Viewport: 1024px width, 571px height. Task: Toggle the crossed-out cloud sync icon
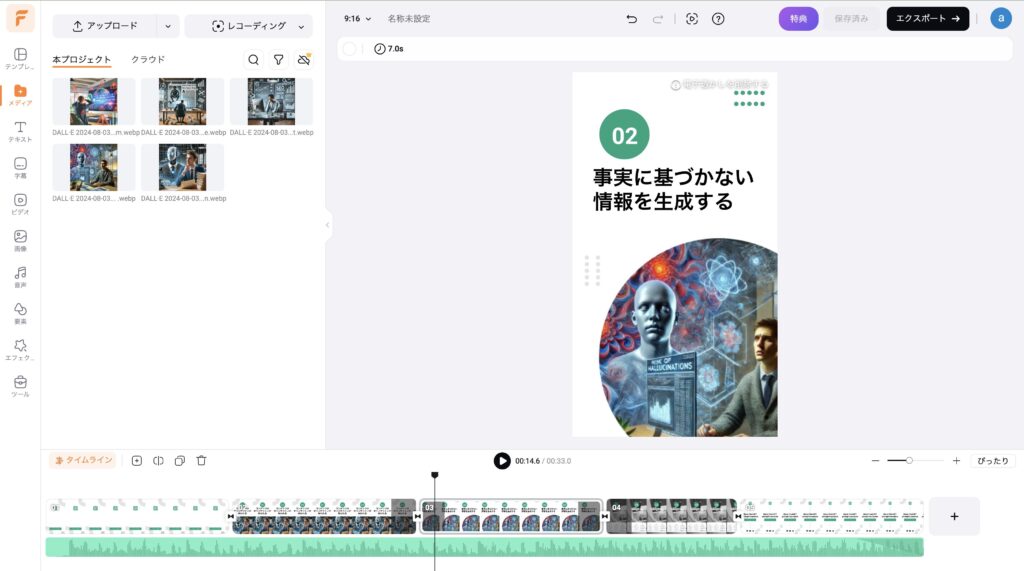point(304,60)
